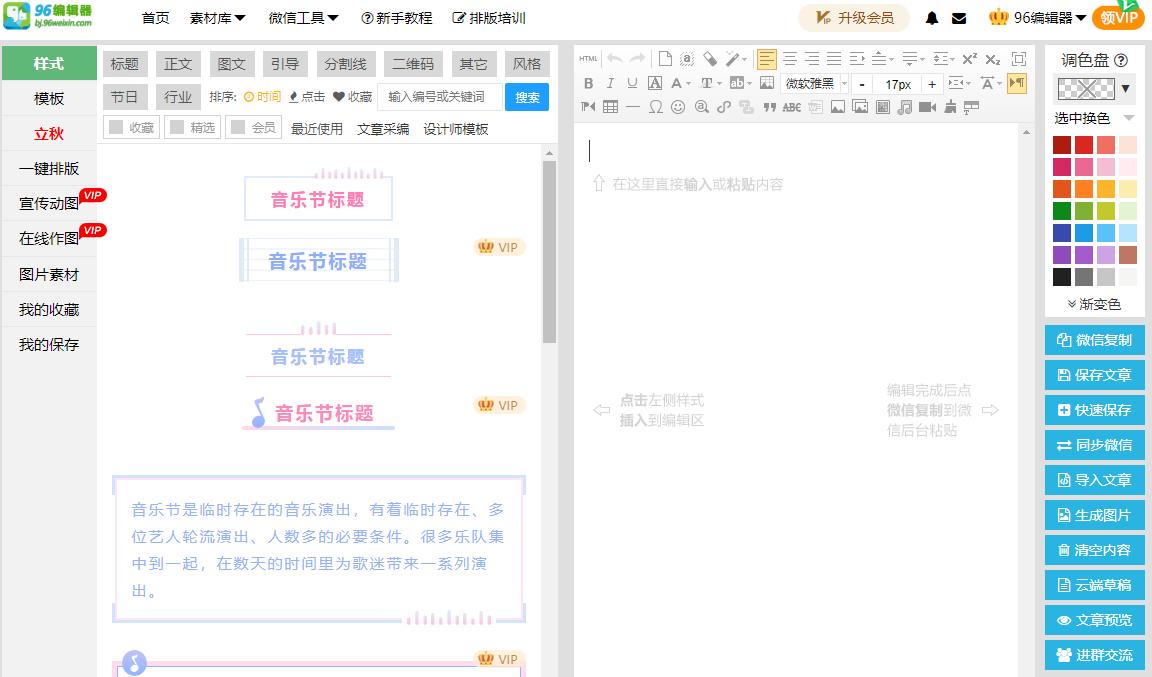
Task: Enable the 精选 filter checkbox
Action: [176, 127]
